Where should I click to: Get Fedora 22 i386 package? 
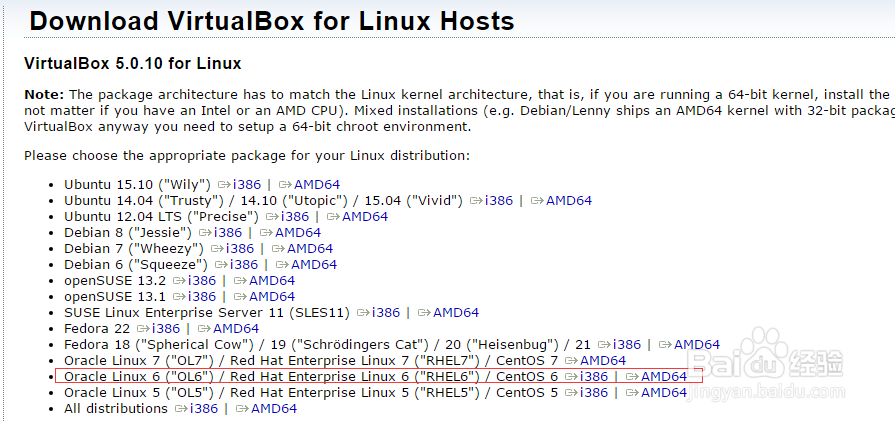pos(166,328)
